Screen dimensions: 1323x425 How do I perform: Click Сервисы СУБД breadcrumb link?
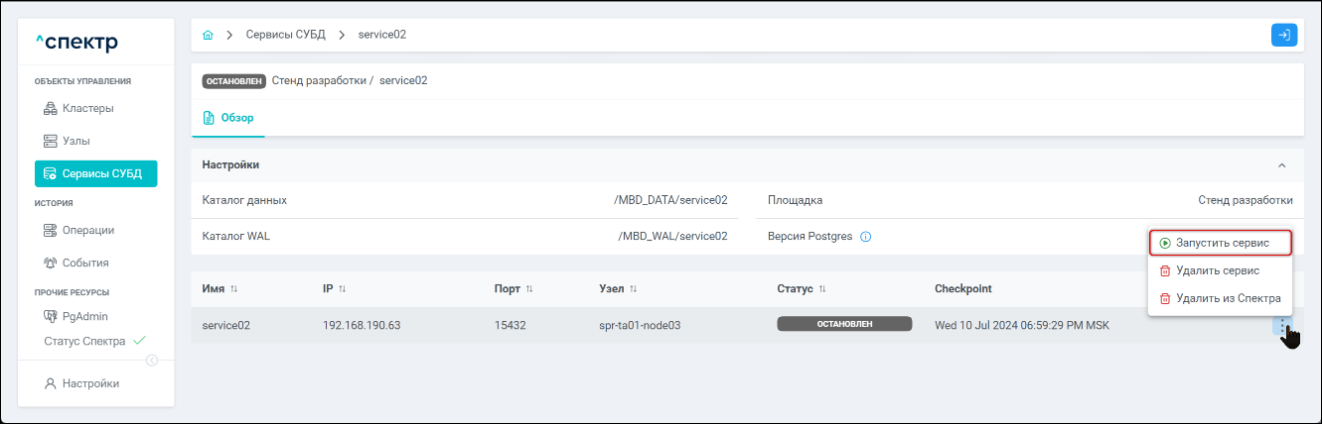(284, 35)
